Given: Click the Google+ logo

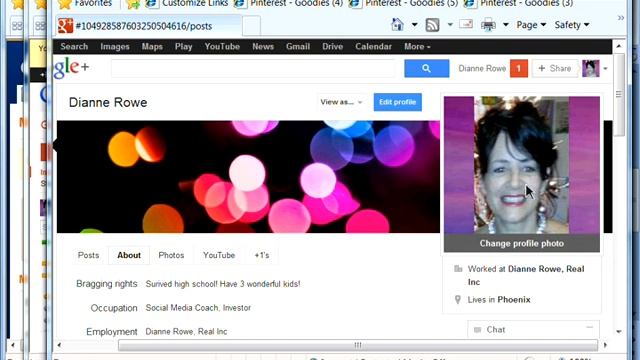Looking at the screenshot, I should coord(71,67).
